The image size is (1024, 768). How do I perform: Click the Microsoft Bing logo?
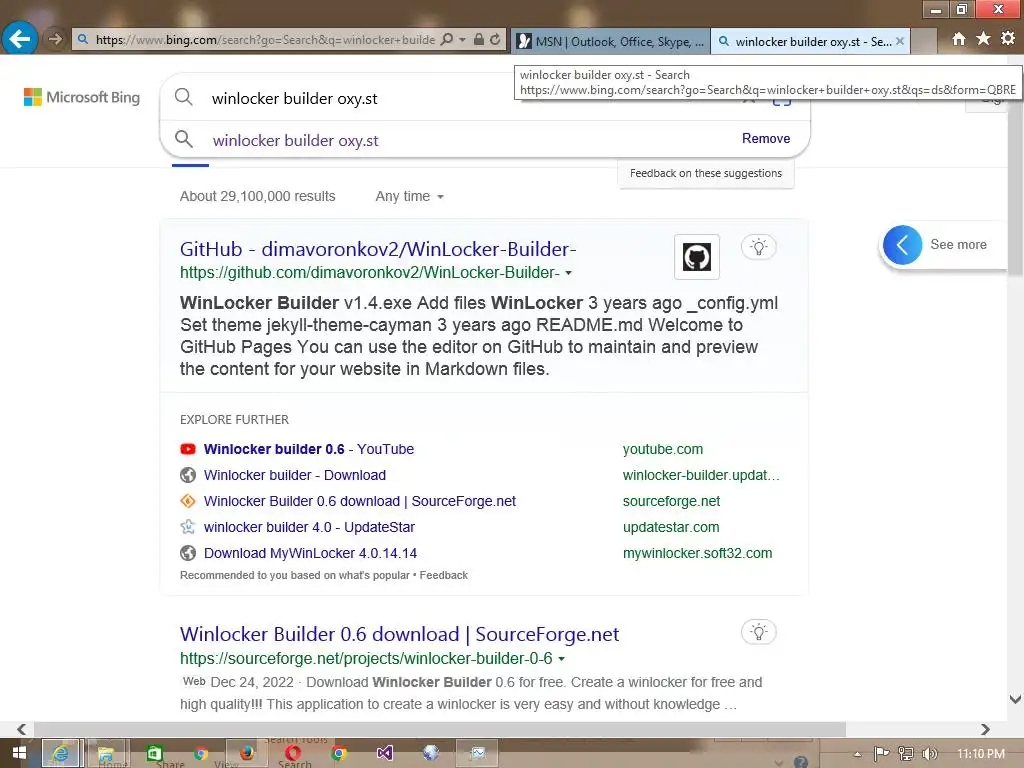(82, 97)
